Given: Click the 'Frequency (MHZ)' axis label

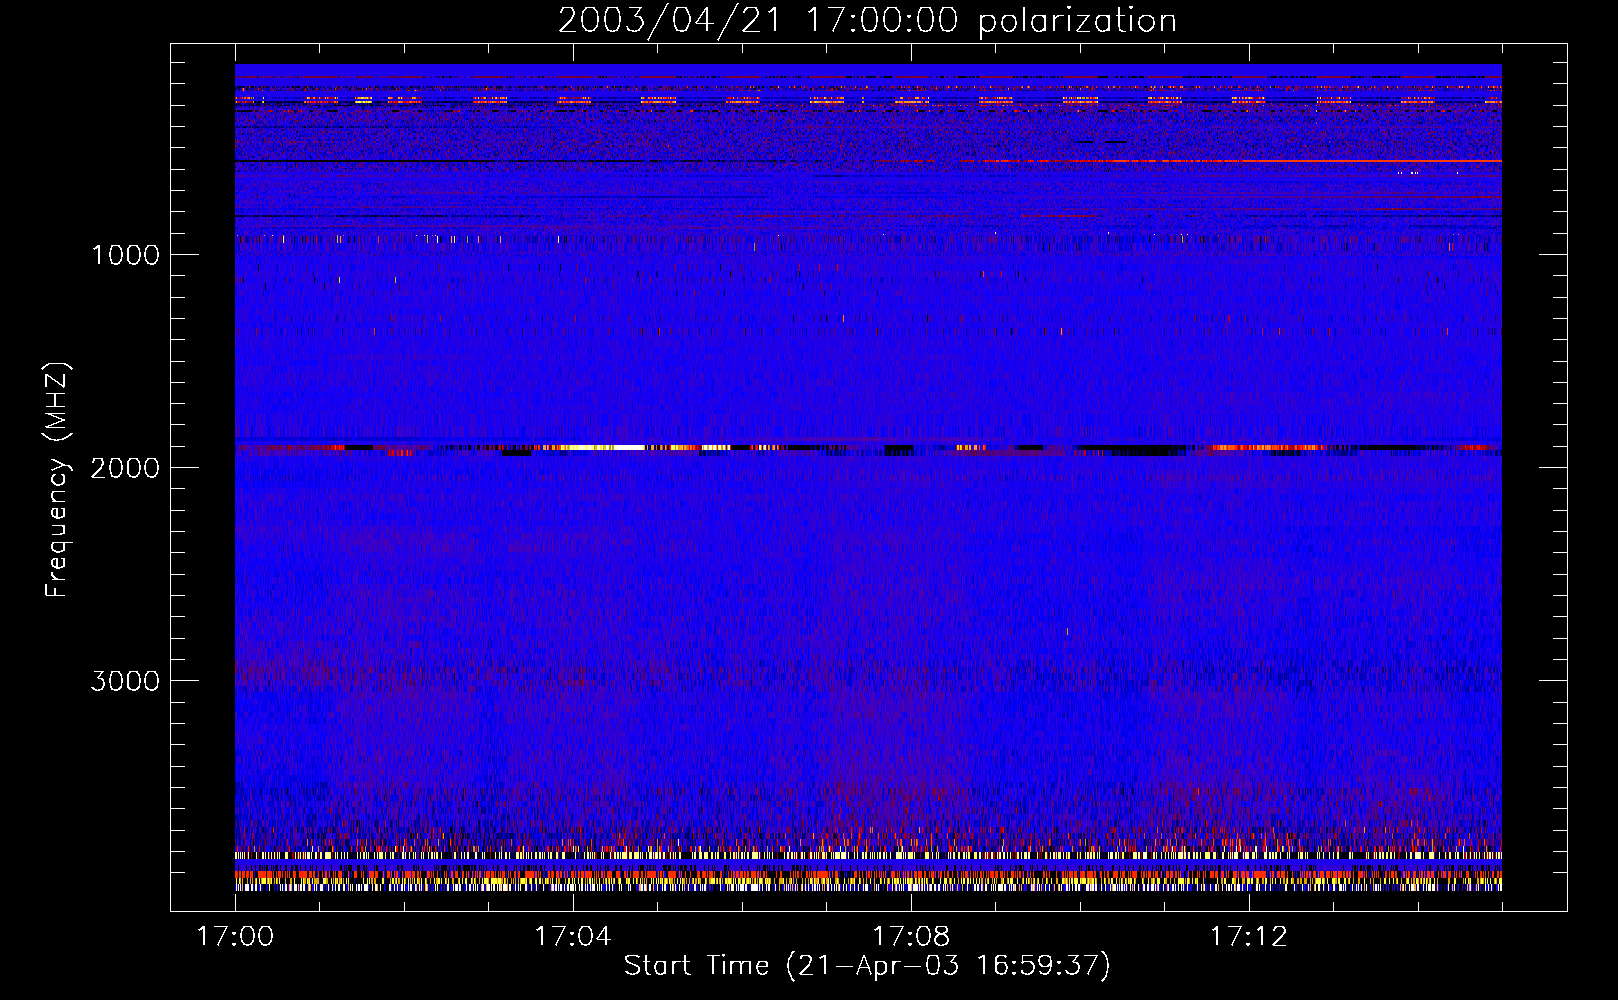Looking at the screenshot, I should pos(57,480).
